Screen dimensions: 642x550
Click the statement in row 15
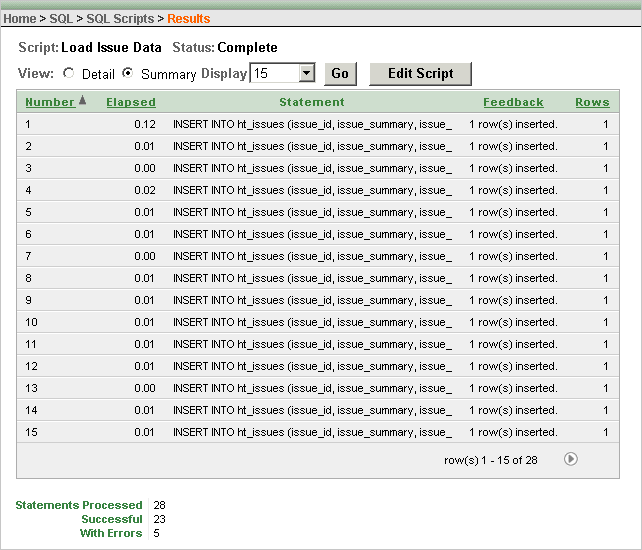[312, 433]
